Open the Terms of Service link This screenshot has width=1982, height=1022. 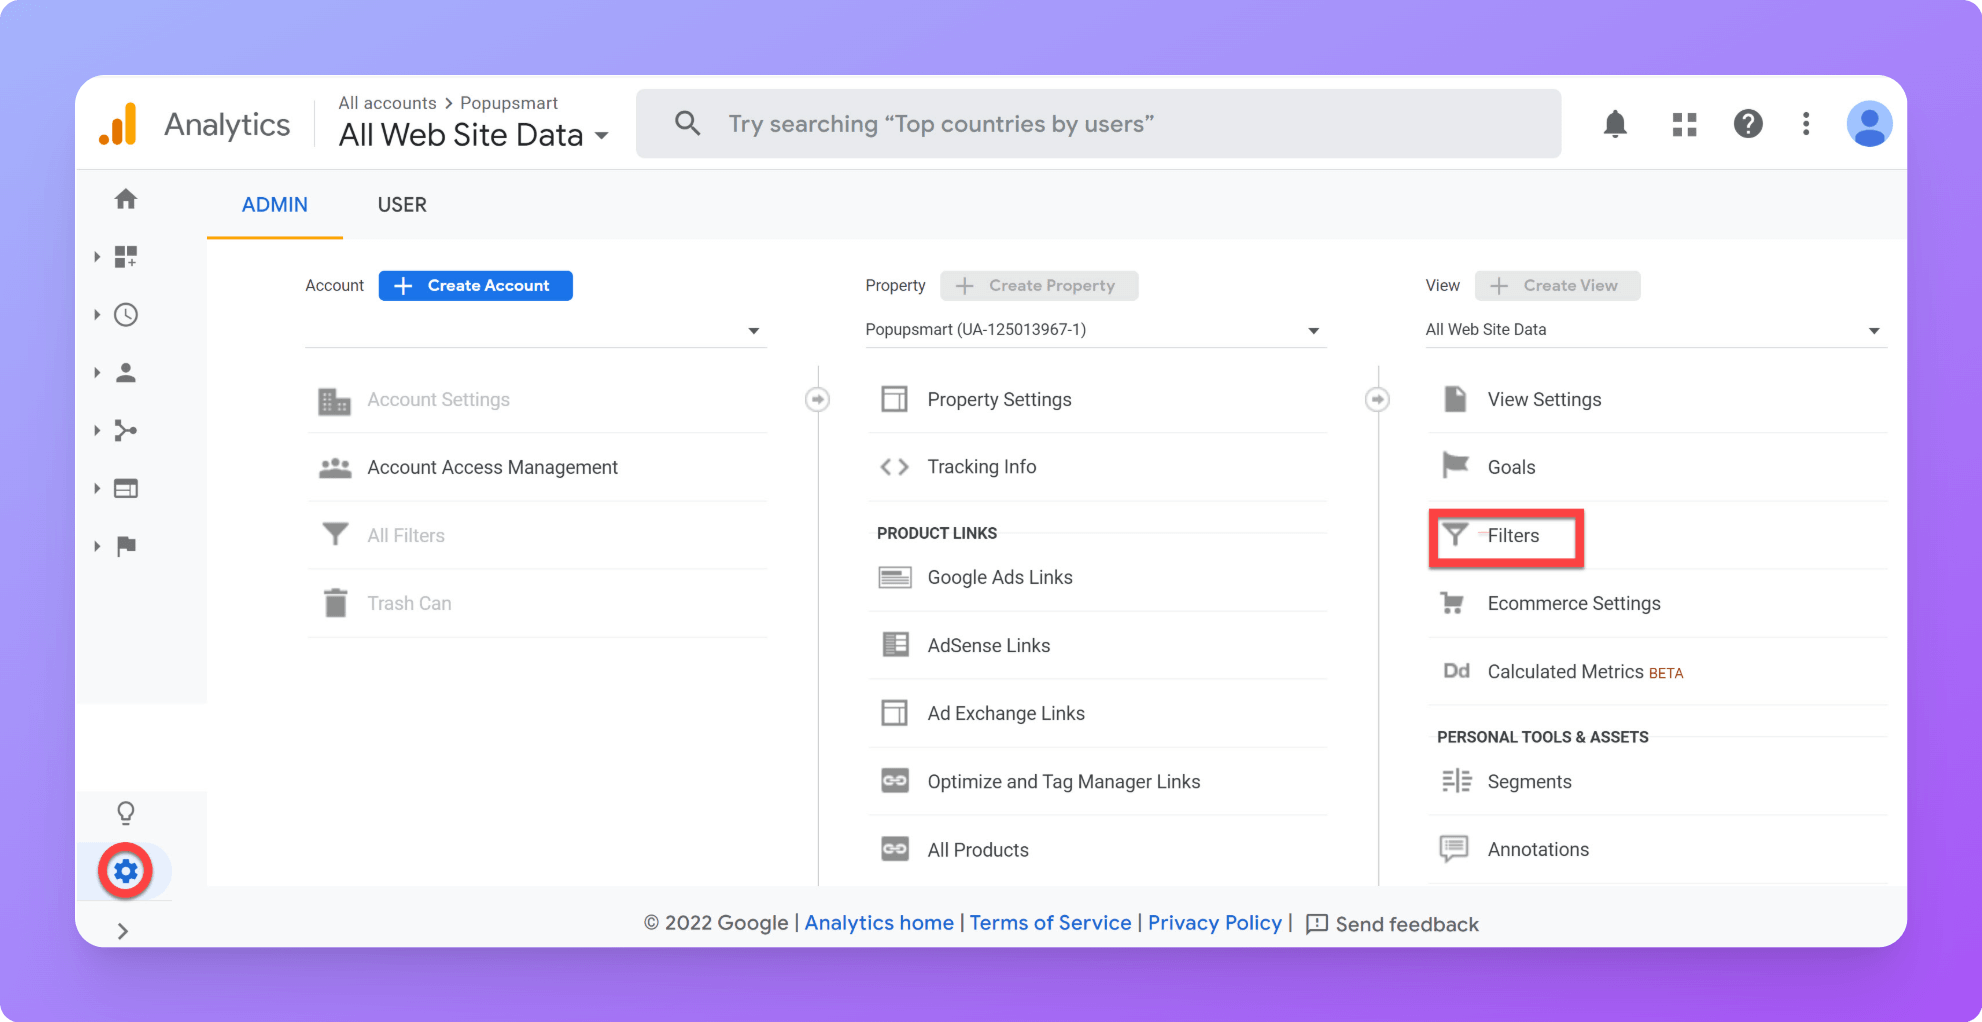coord(1050,923)
